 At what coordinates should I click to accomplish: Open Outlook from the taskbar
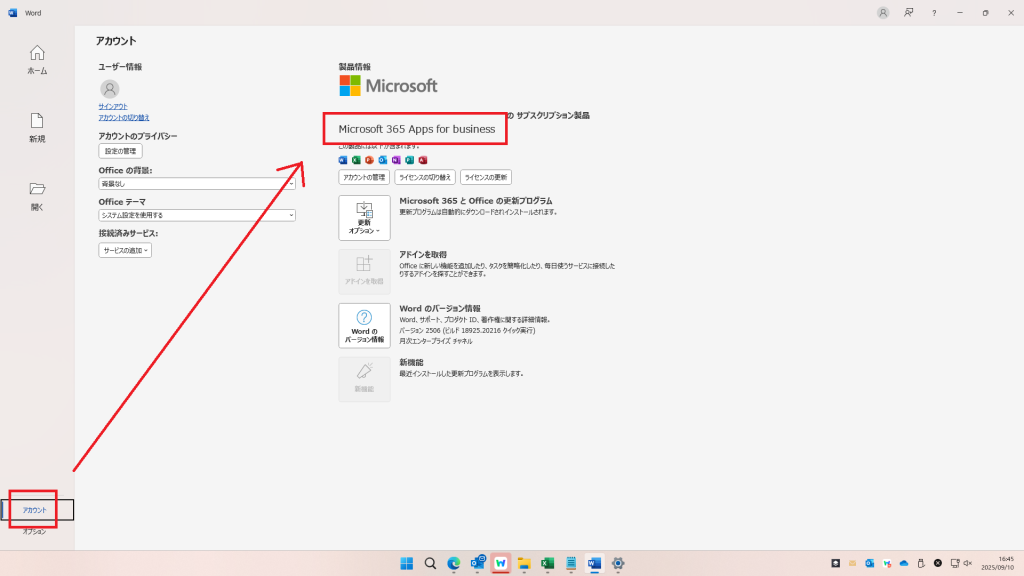tap(477, 563)
